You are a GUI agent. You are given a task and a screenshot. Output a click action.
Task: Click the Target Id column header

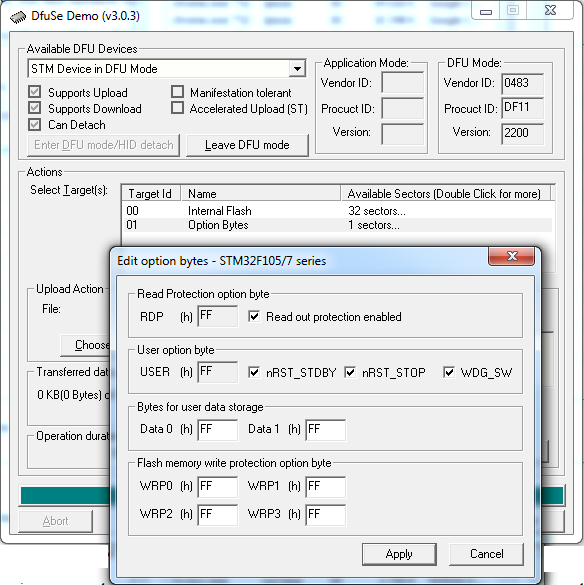[151, 194]
